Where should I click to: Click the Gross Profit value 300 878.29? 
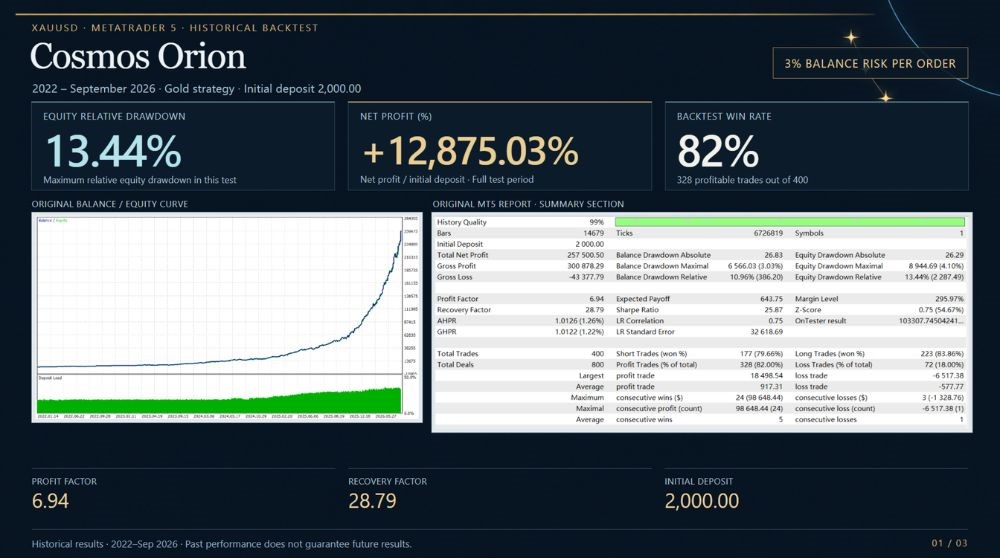coord(585,266)
